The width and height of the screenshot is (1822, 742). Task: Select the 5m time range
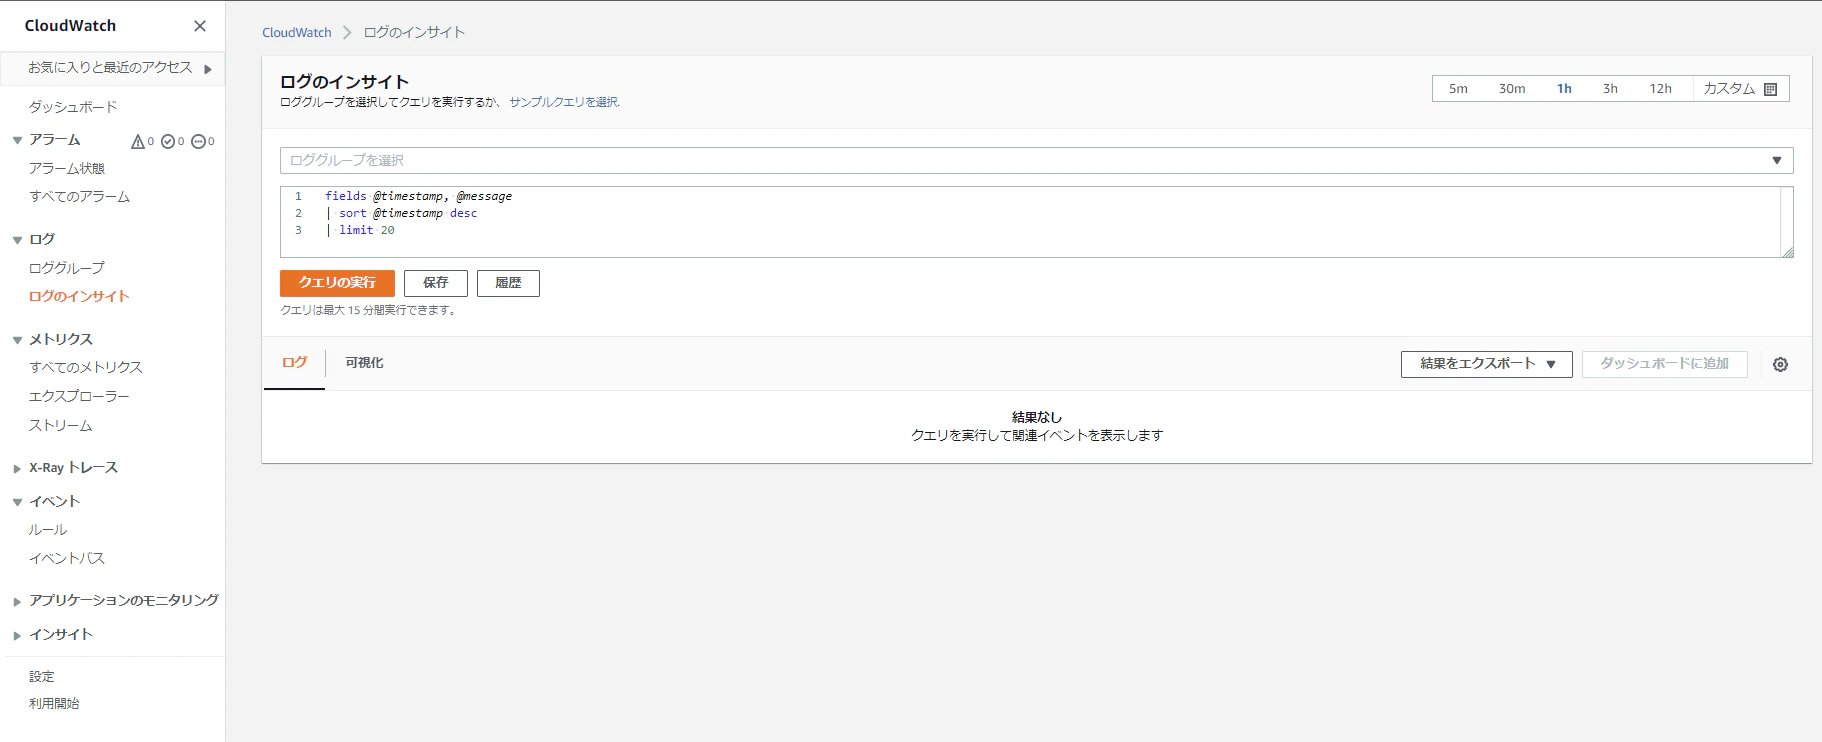1458,89
